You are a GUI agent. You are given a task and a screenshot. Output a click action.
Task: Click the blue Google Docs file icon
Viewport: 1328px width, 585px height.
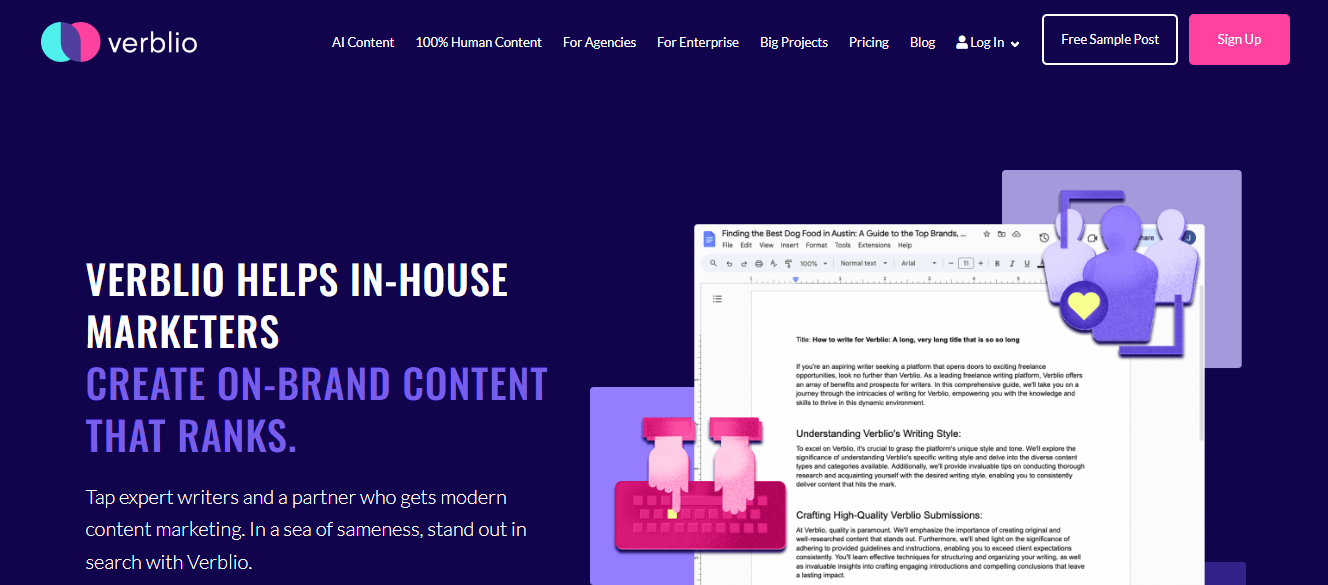click(x=709, y=238)
